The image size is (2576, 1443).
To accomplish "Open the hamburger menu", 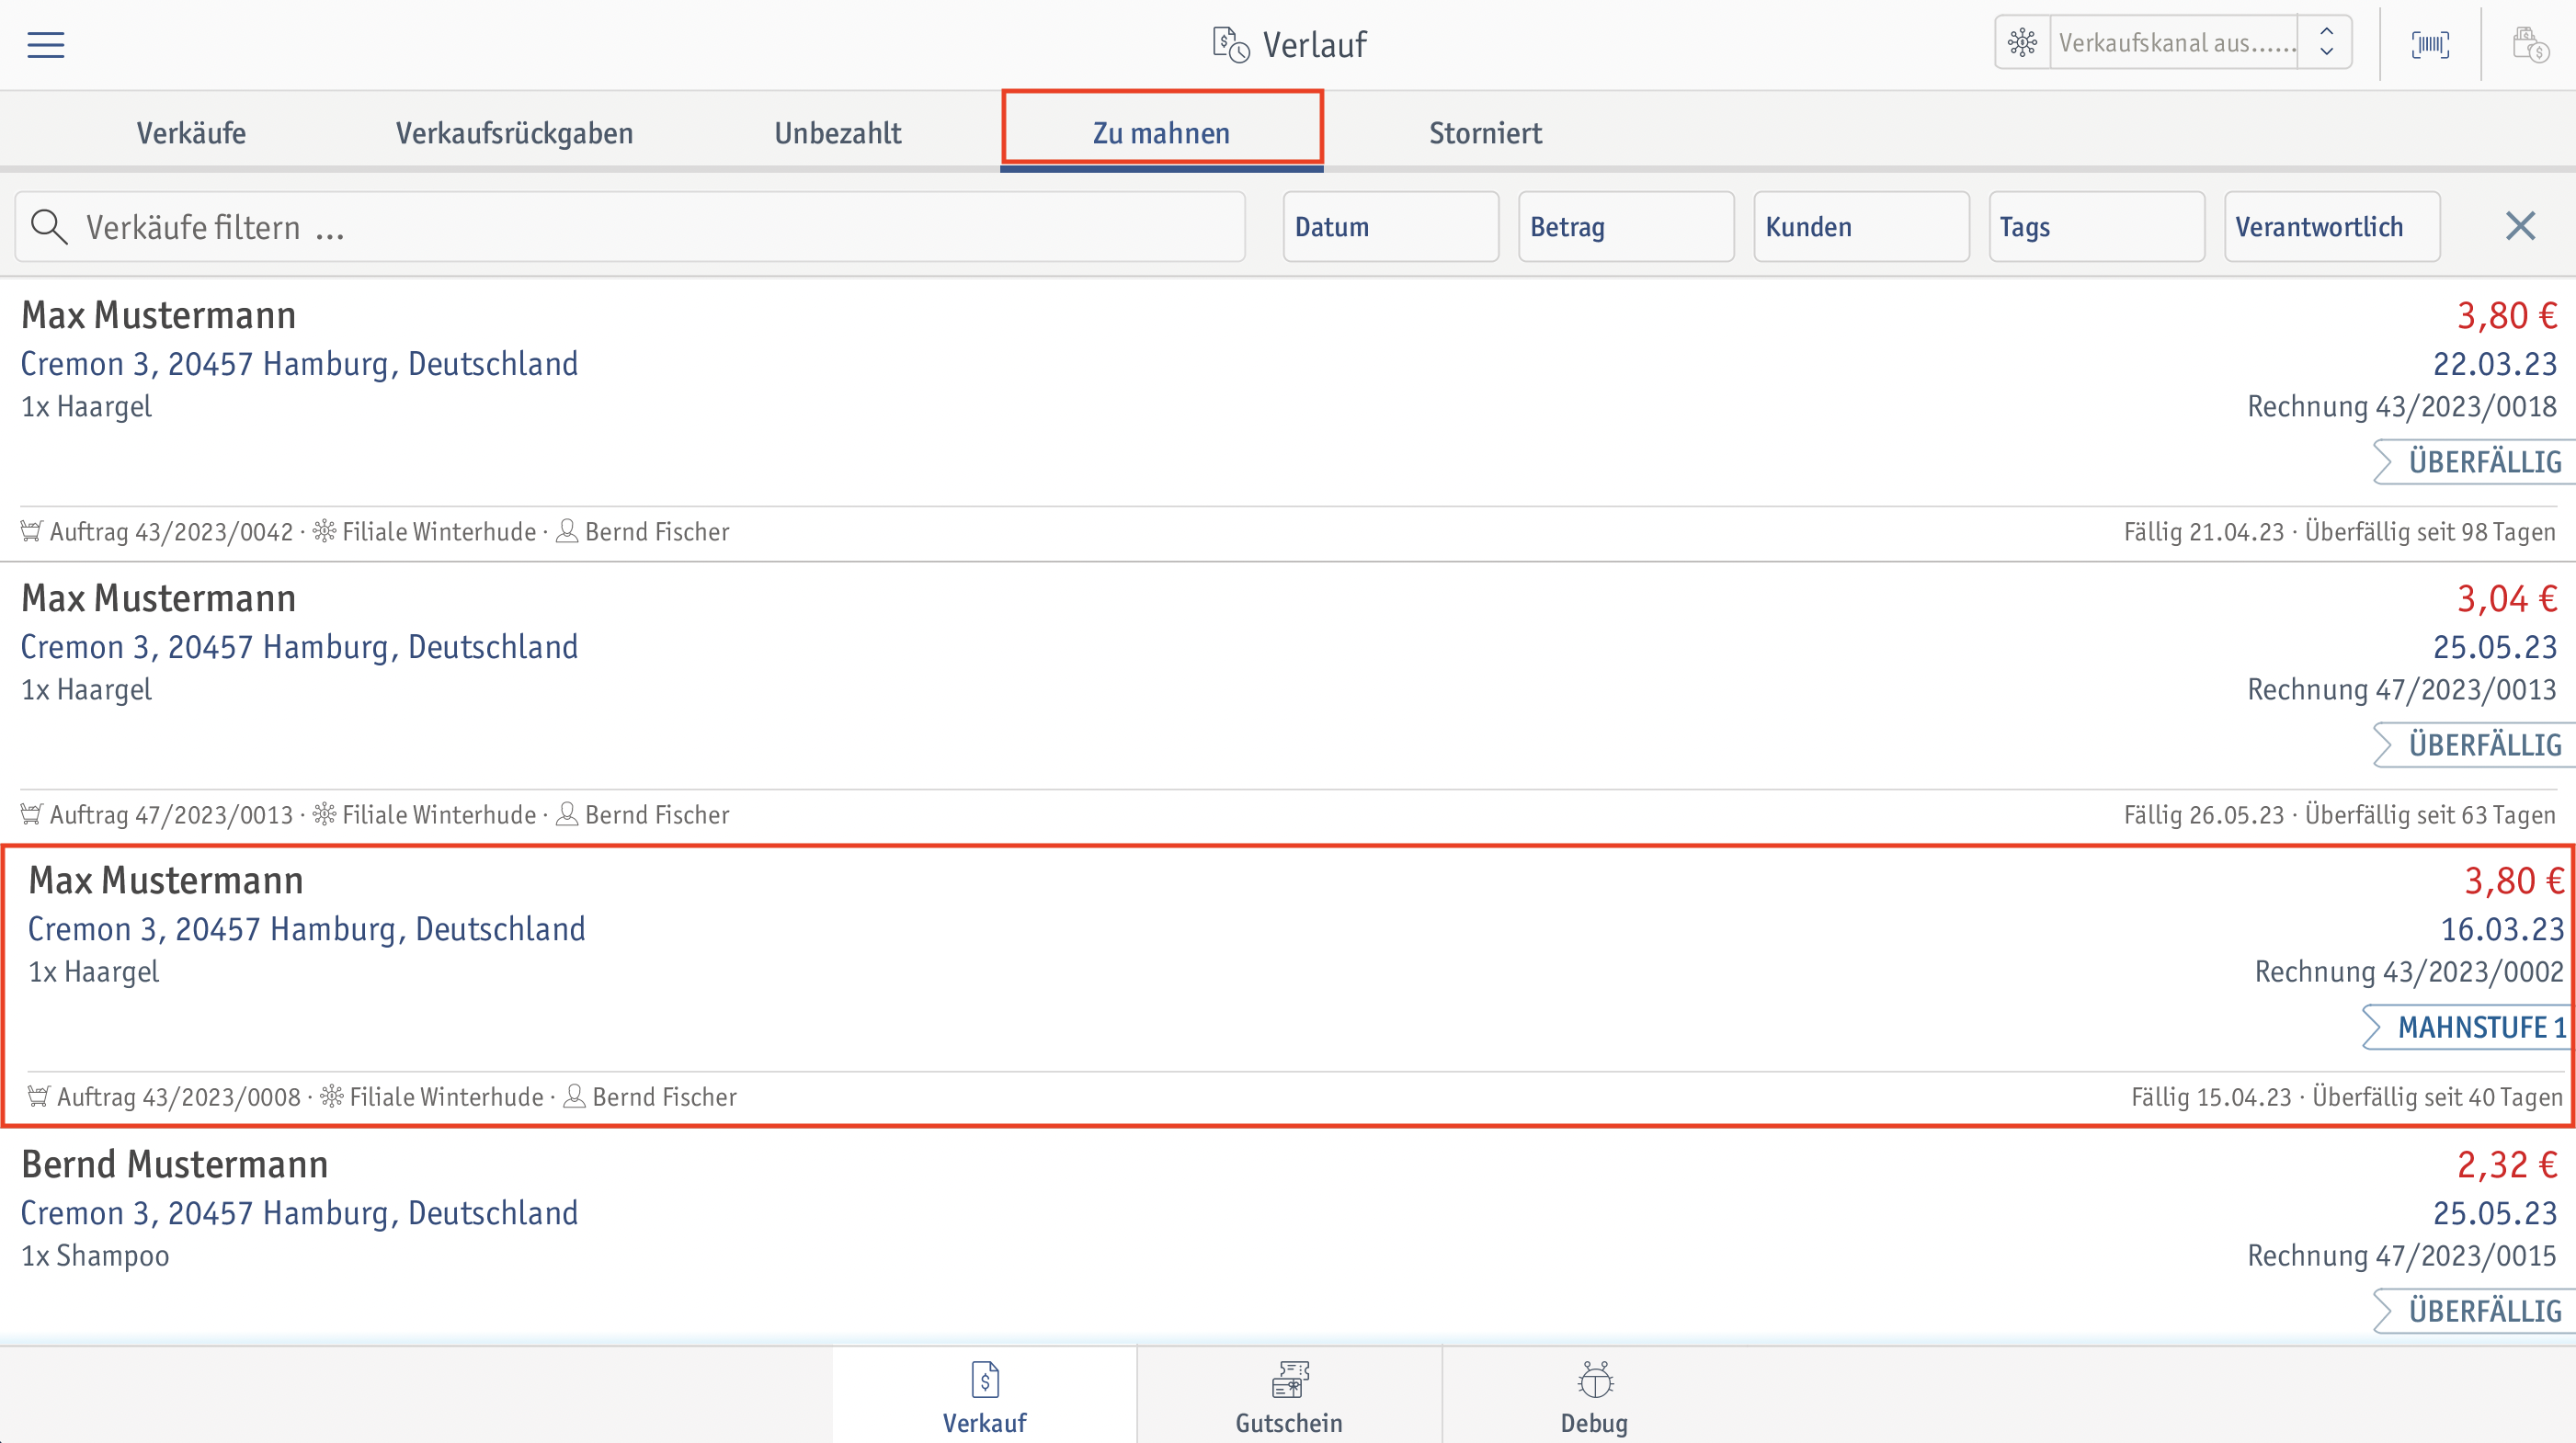I will [x=46, y=45].
